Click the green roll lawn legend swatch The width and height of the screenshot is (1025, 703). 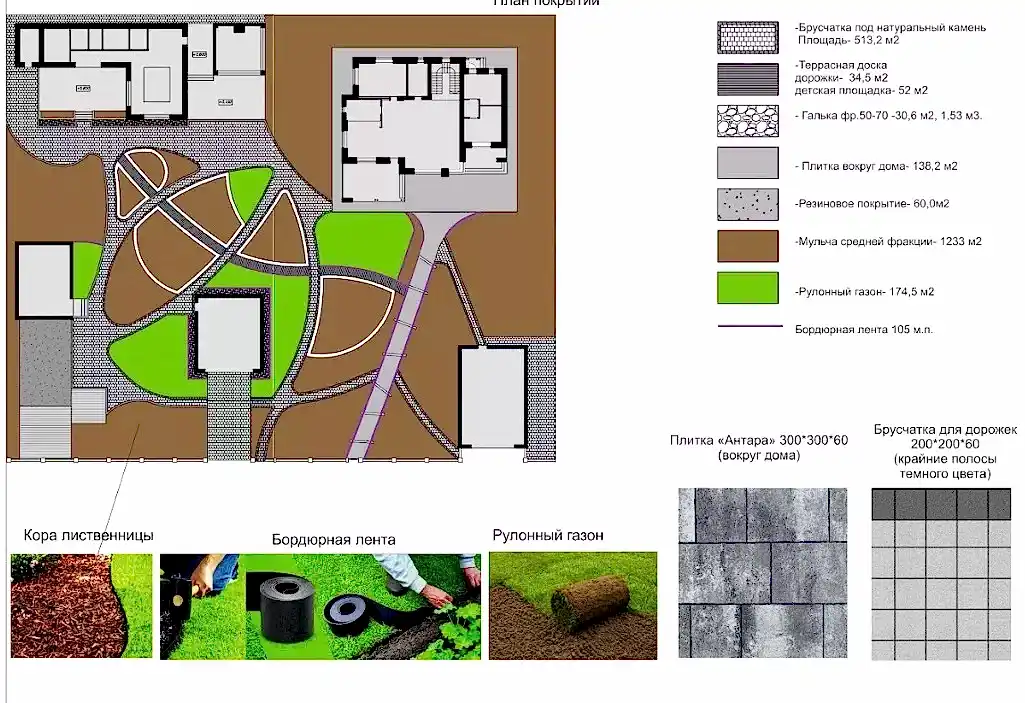pos(748,288)
